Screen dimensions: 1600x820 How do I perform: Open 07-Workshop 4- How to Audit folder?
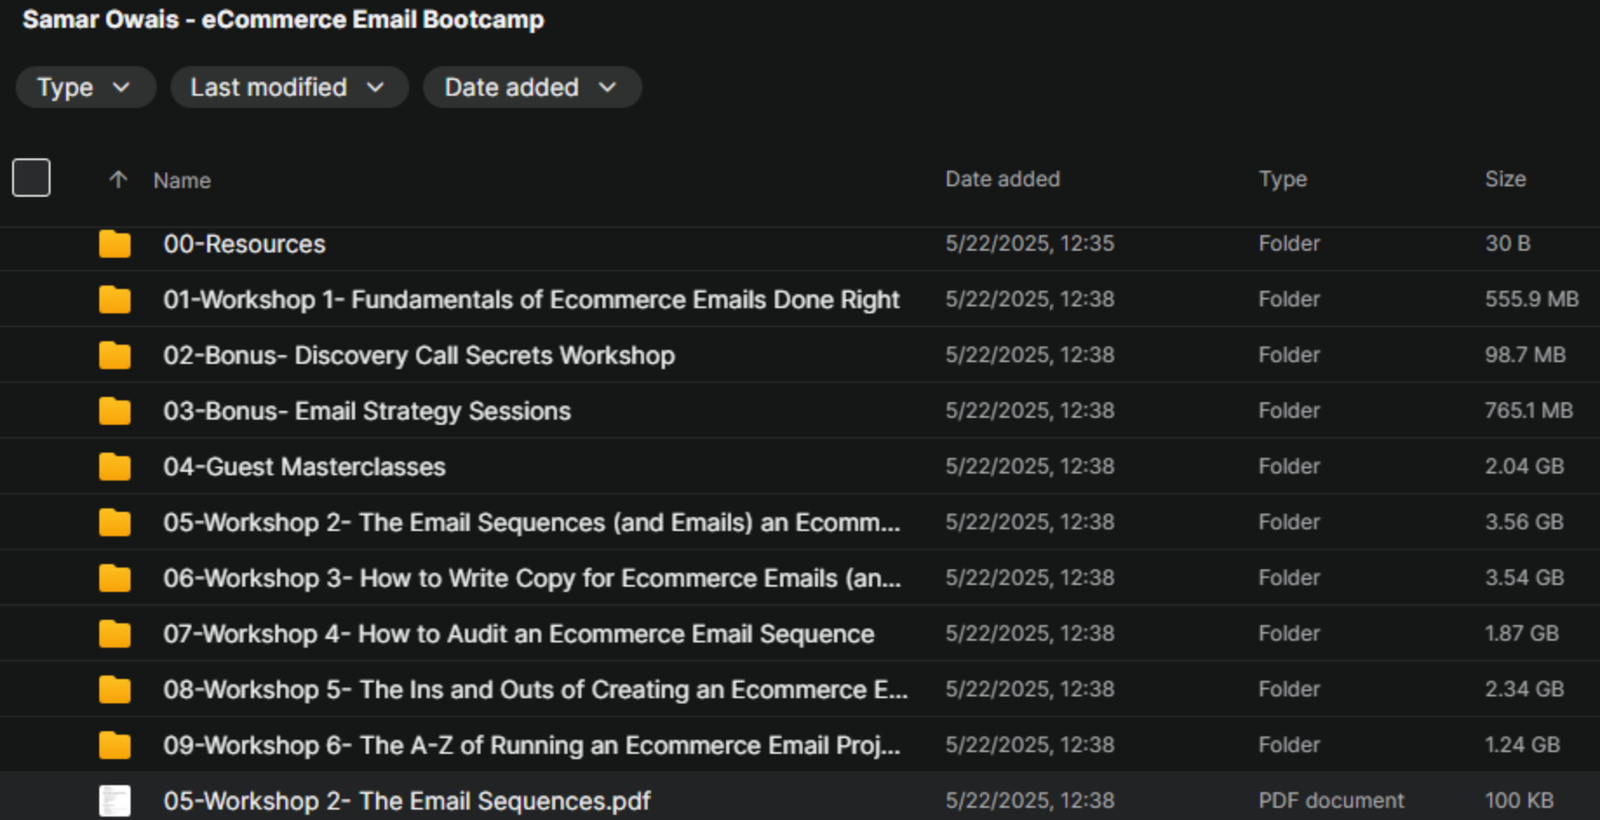[519, 634]
